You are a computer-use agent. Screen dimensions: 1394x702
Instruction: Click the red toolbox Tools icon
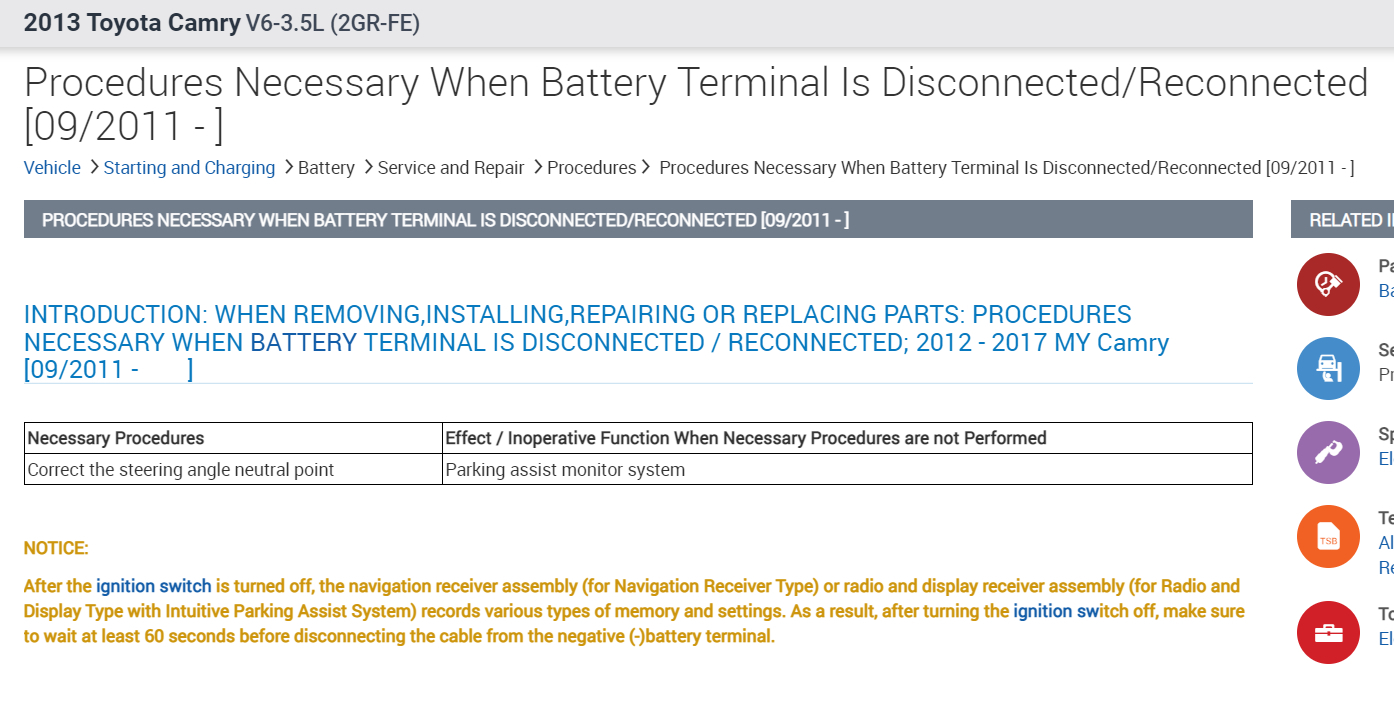pyautogui.click(x=1328, y=633)
